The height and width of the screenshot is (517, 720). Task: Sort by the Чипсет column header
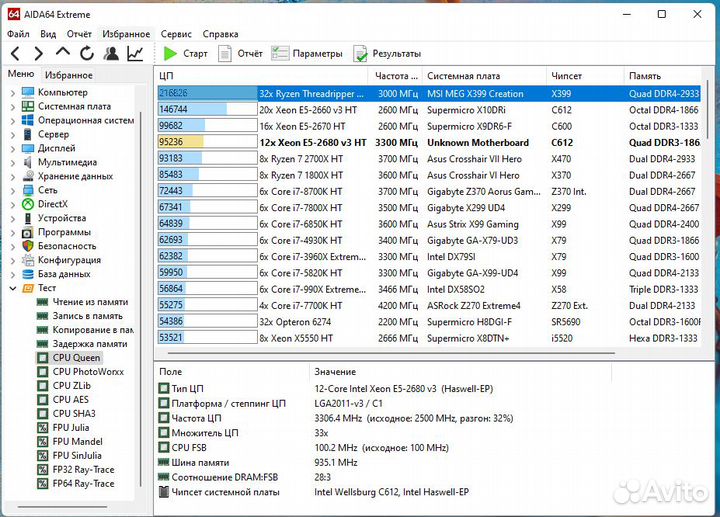tap(585, 76)
